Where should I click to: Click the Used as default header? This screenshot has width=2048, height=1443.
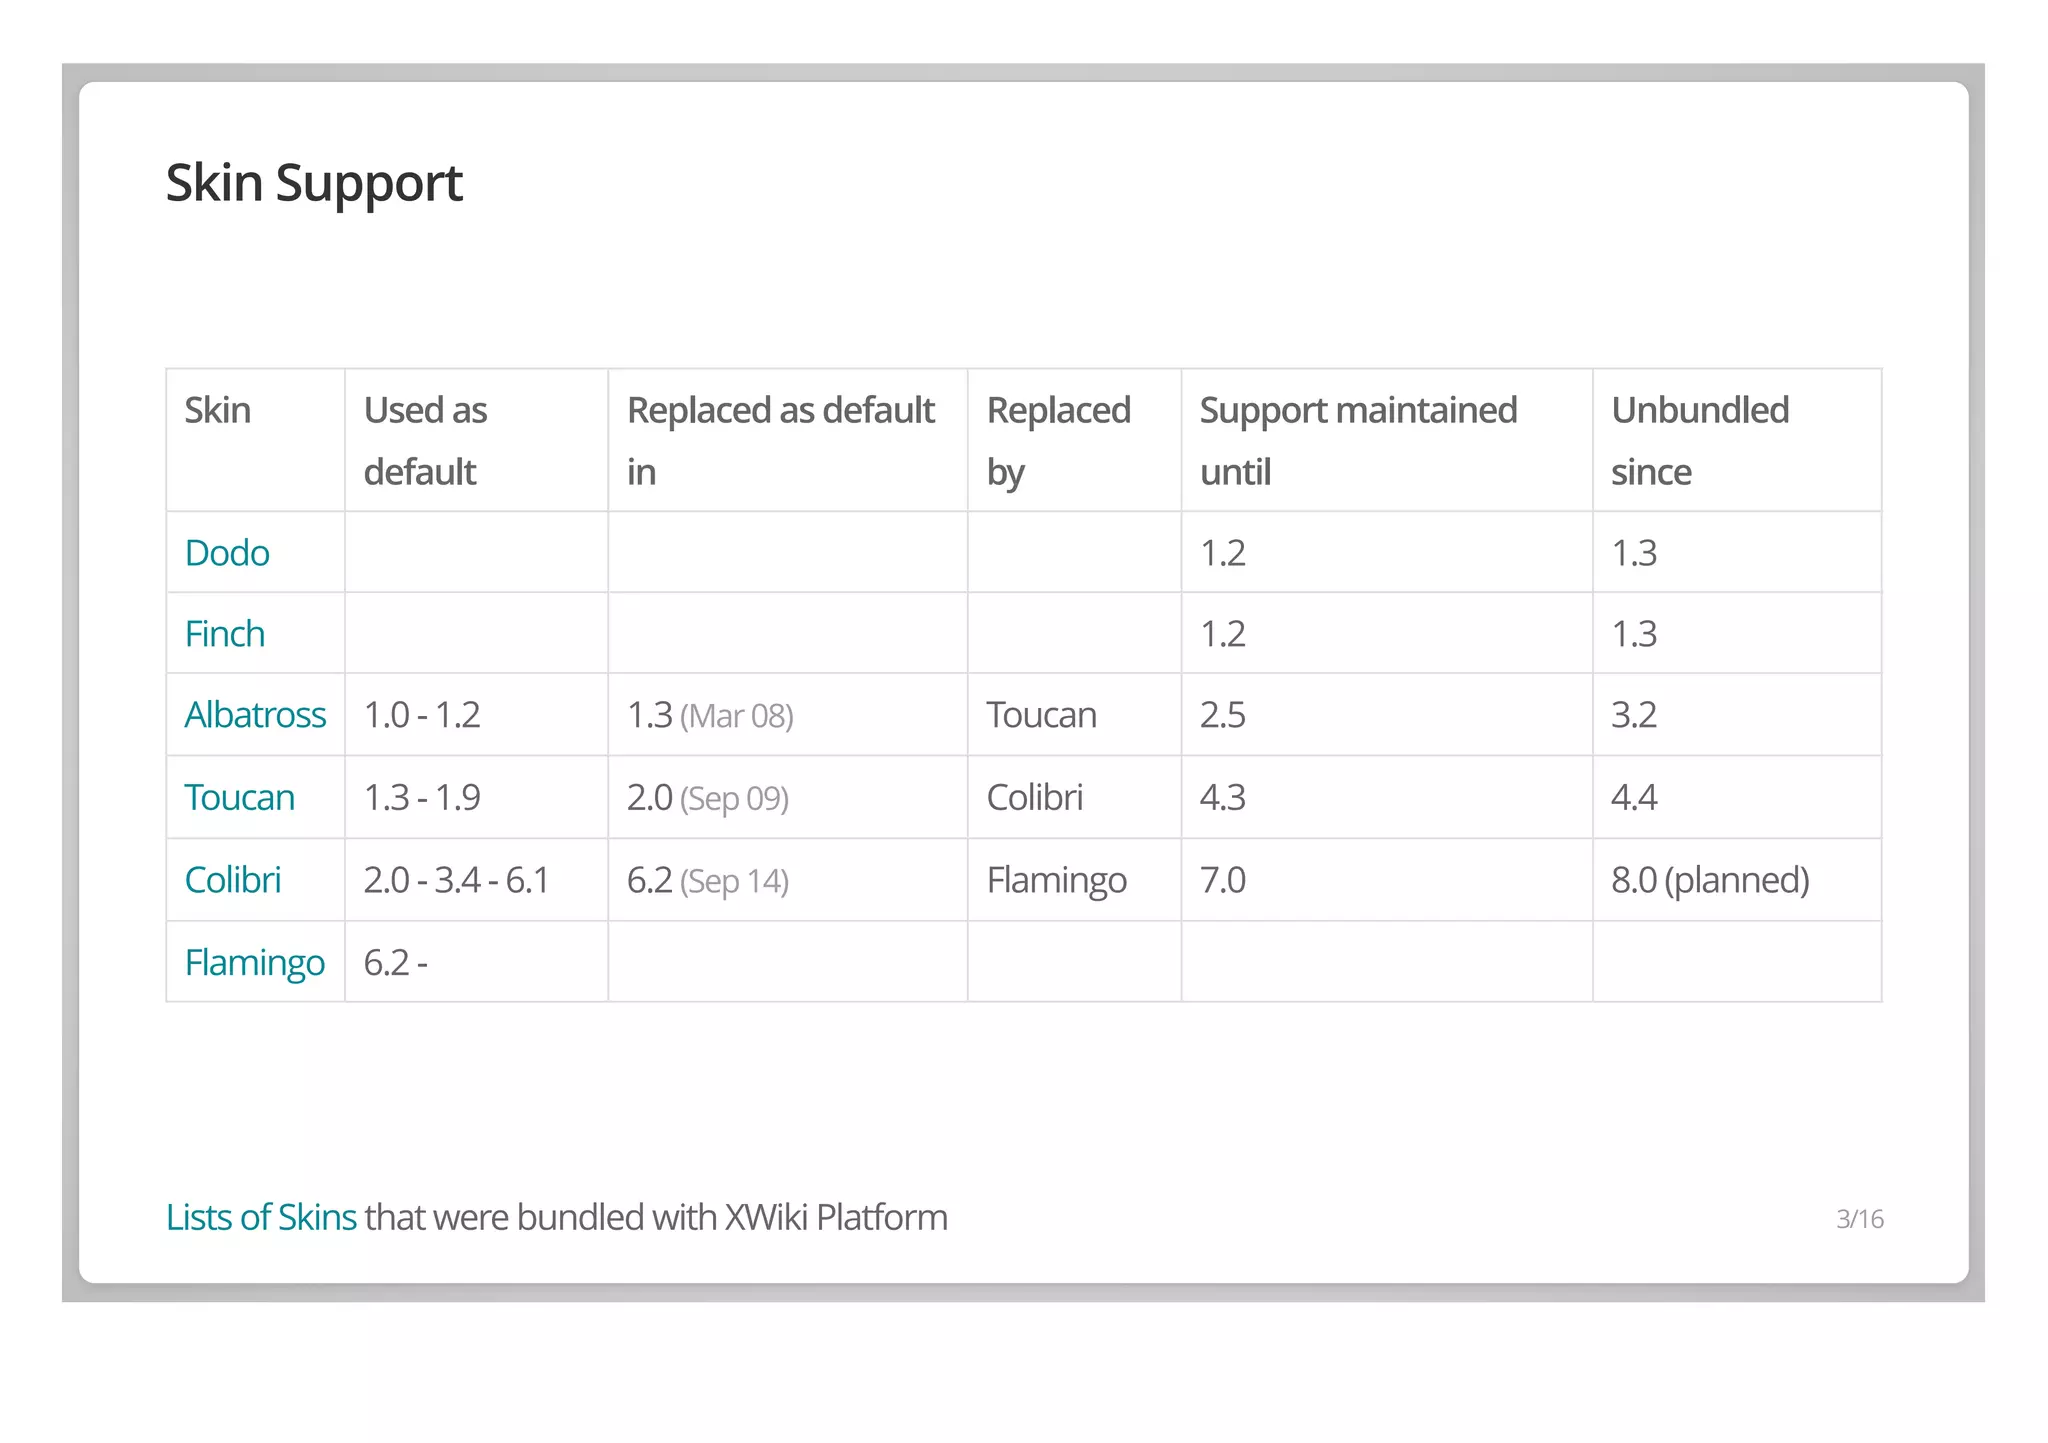pos(425,440)
